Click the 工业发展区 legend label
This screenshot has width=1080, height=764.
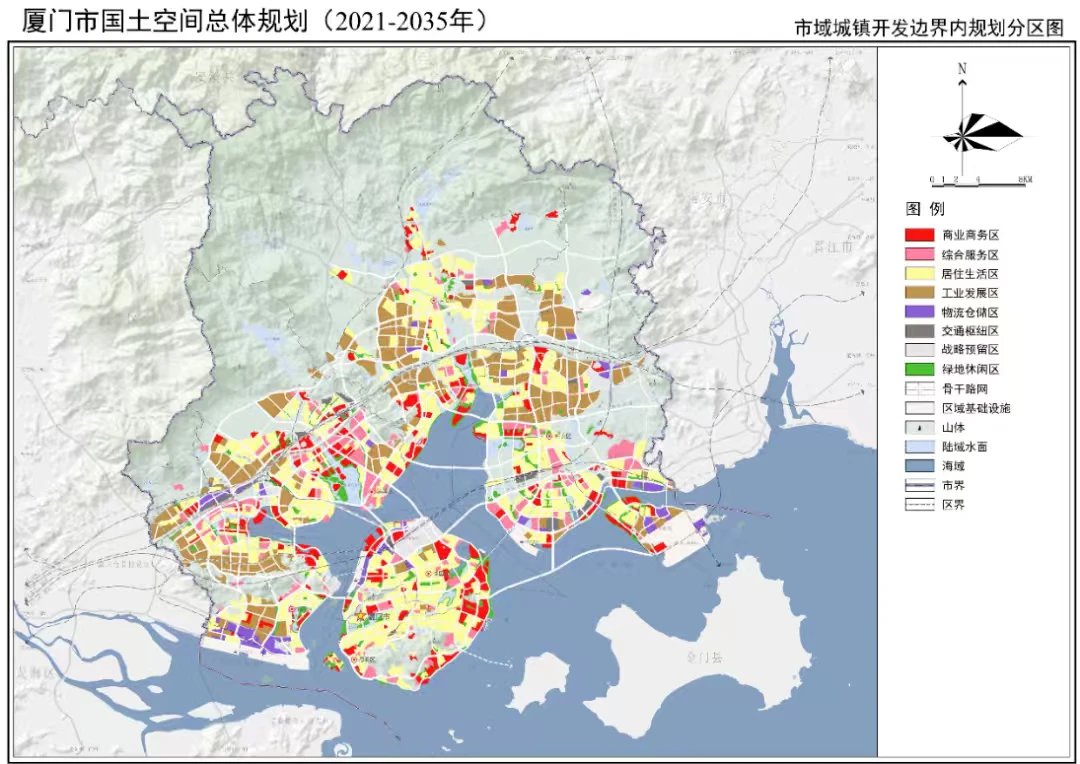[x=970, y=293]
